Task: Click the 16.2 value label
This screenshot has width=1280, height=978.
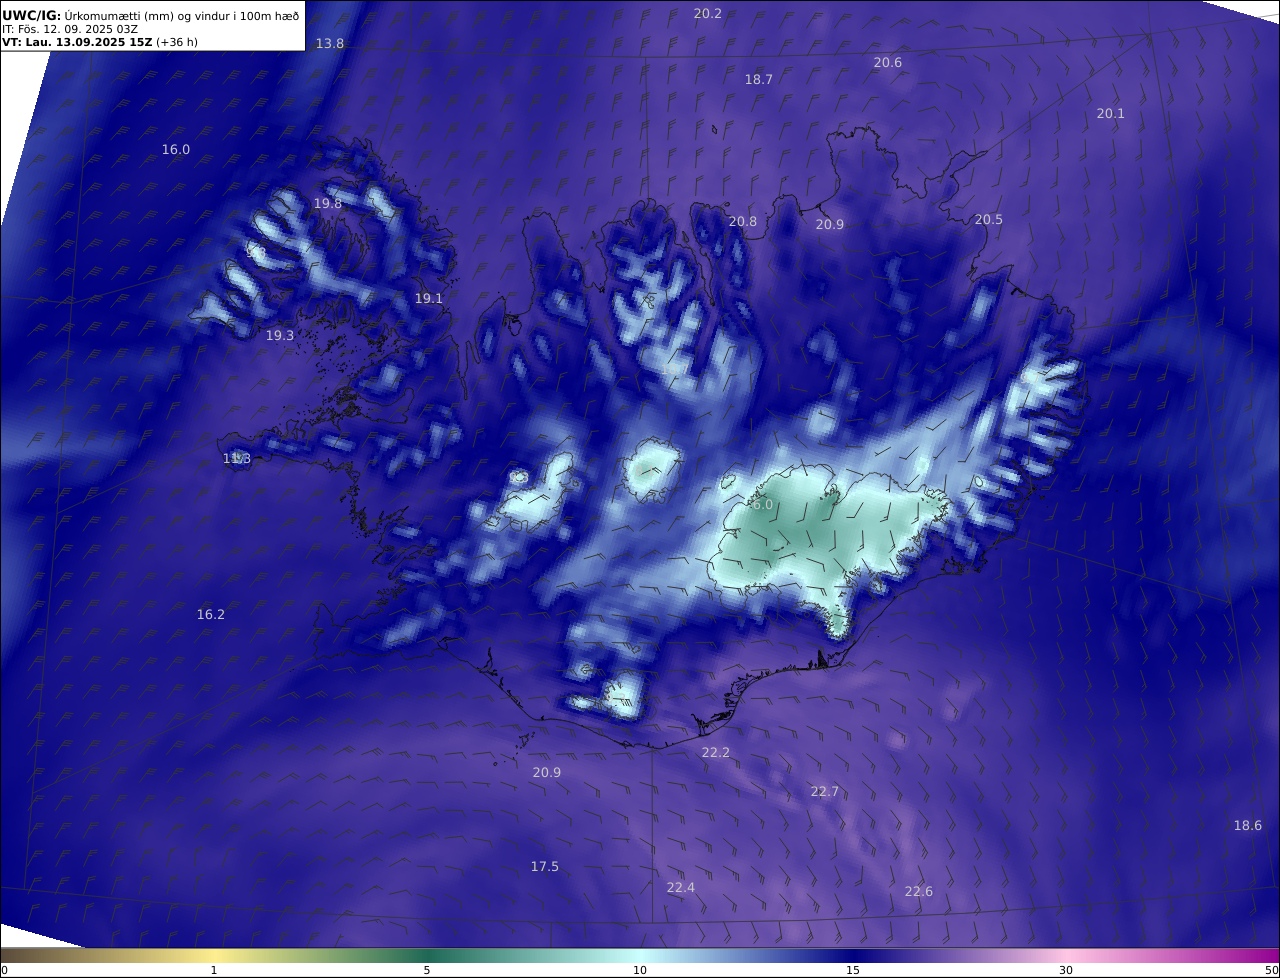Action: [211, 615]
